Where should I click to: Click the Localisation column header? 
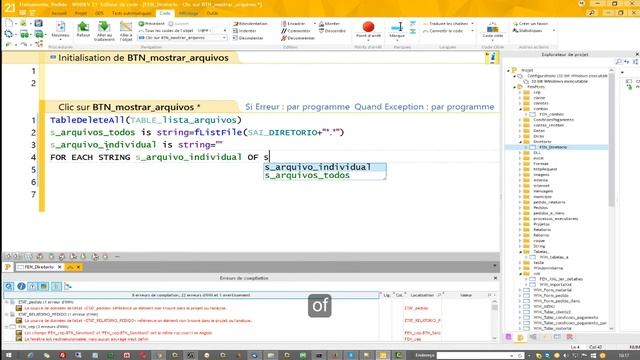(422, 295)
